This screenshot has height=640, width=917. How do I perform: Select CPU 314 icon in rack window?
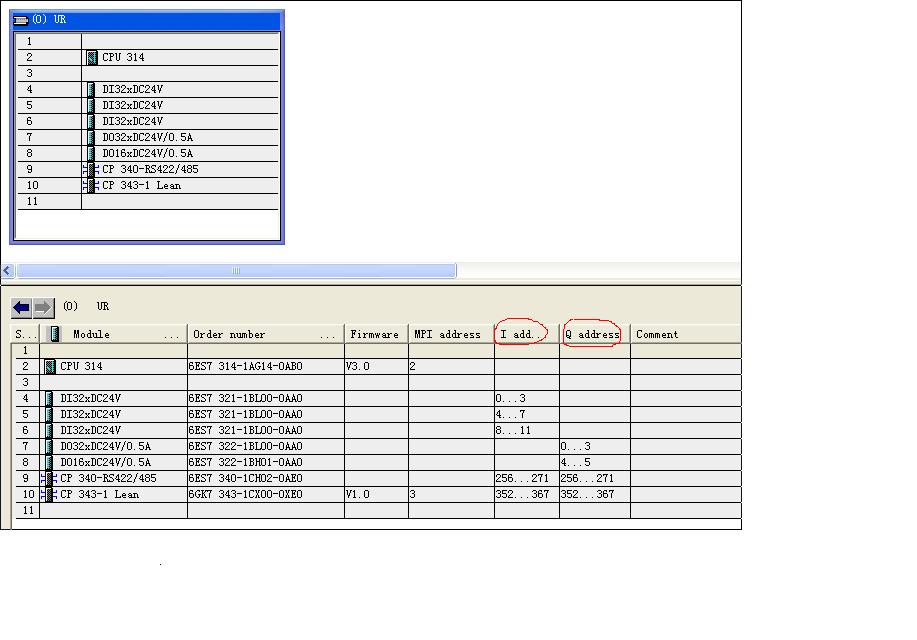(92, 57)
